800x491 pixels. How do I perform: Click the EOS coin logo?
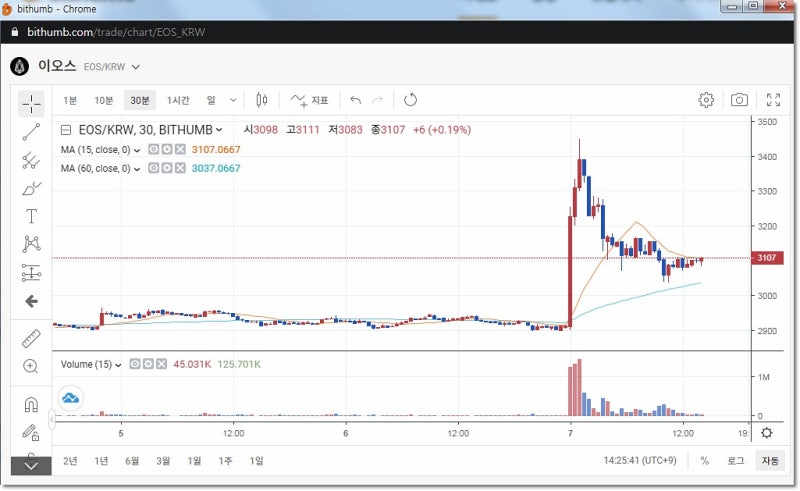19,67
